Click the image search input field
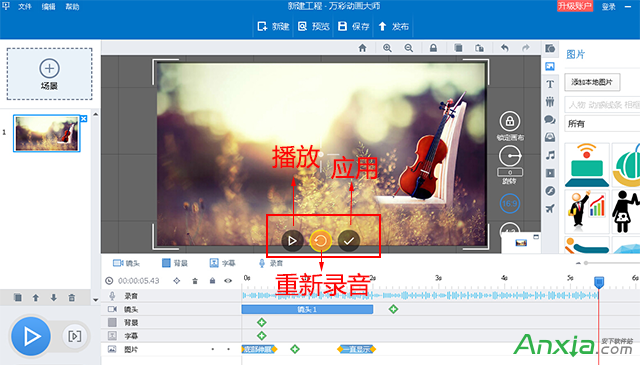 pos(602,105)
